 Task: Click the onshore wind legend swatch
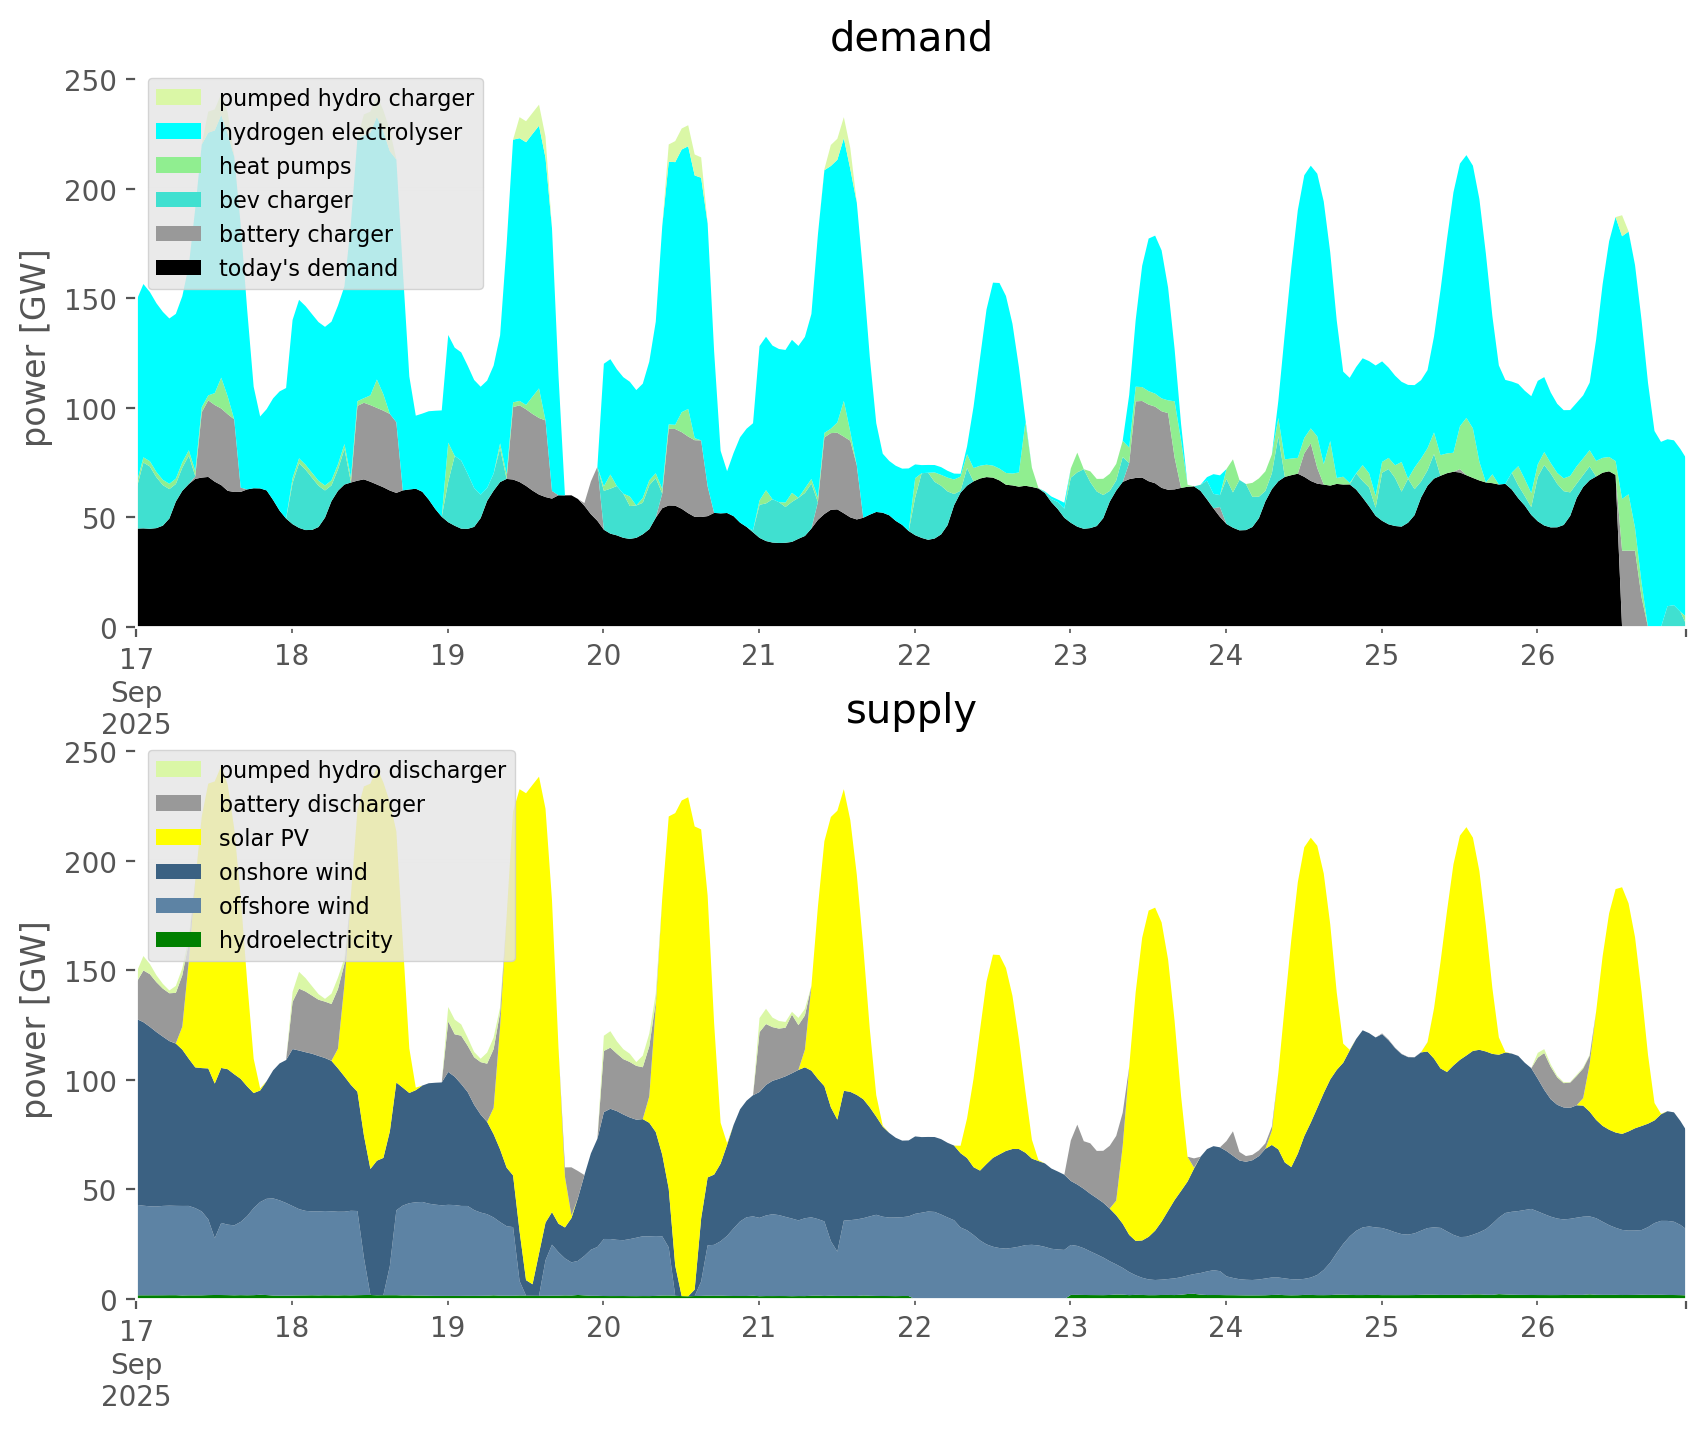click(x=180, y=872)
